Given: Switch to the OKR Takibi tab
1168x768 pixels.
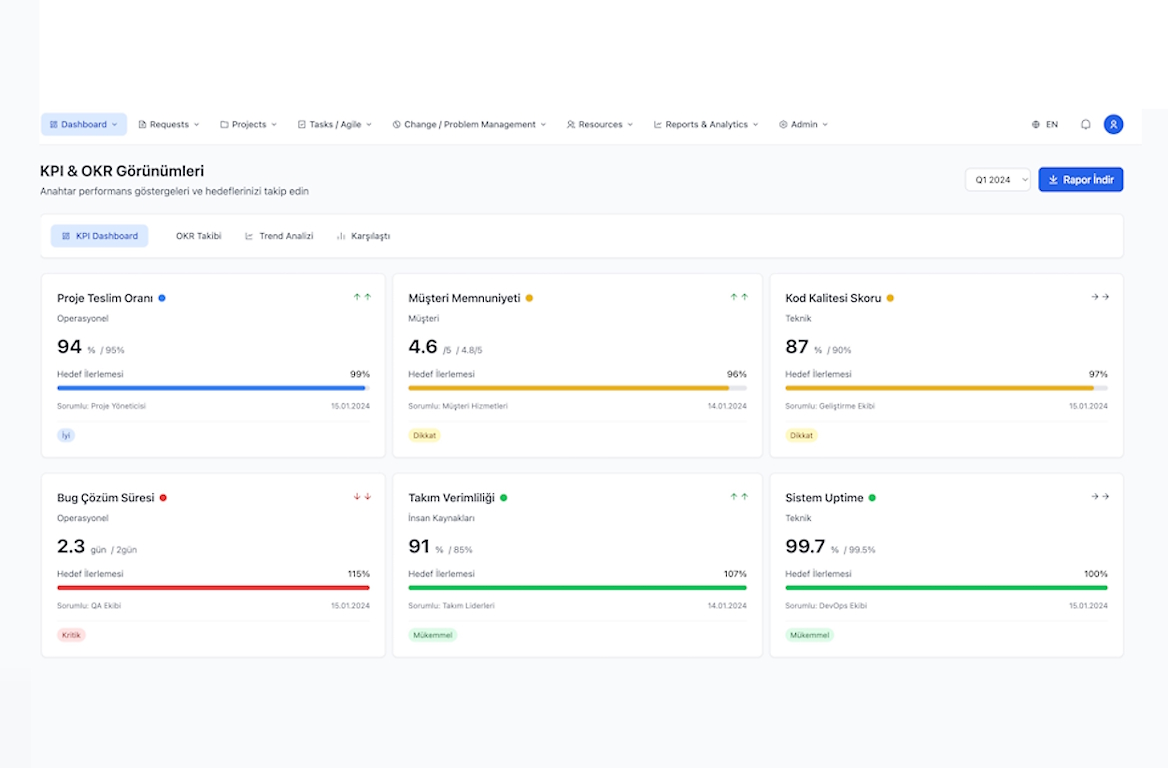Looking at the screenshot, I should (198, 236).
